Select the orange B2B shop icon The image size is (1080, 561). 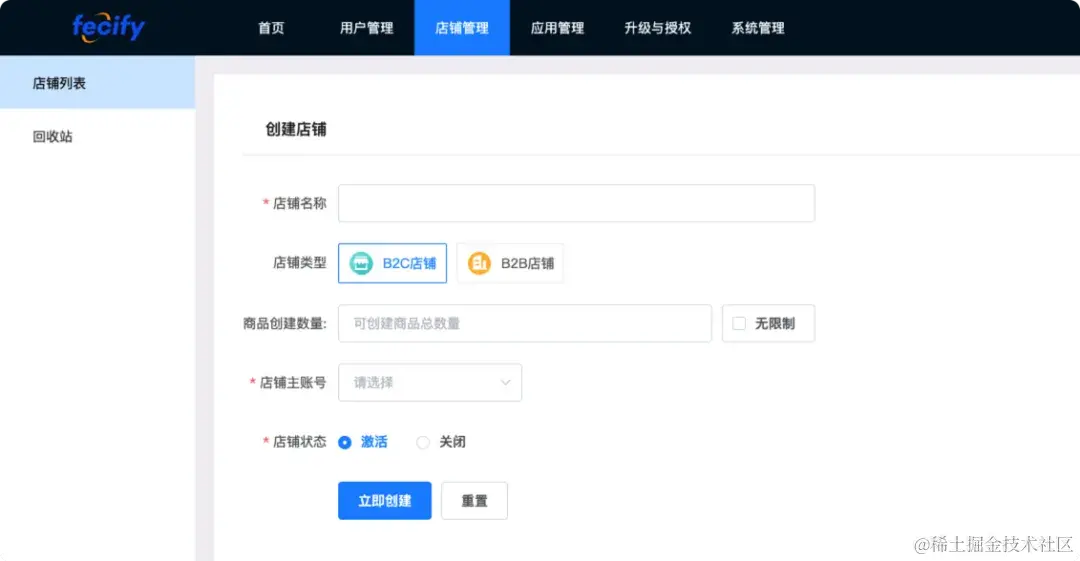tap(479, 263)
